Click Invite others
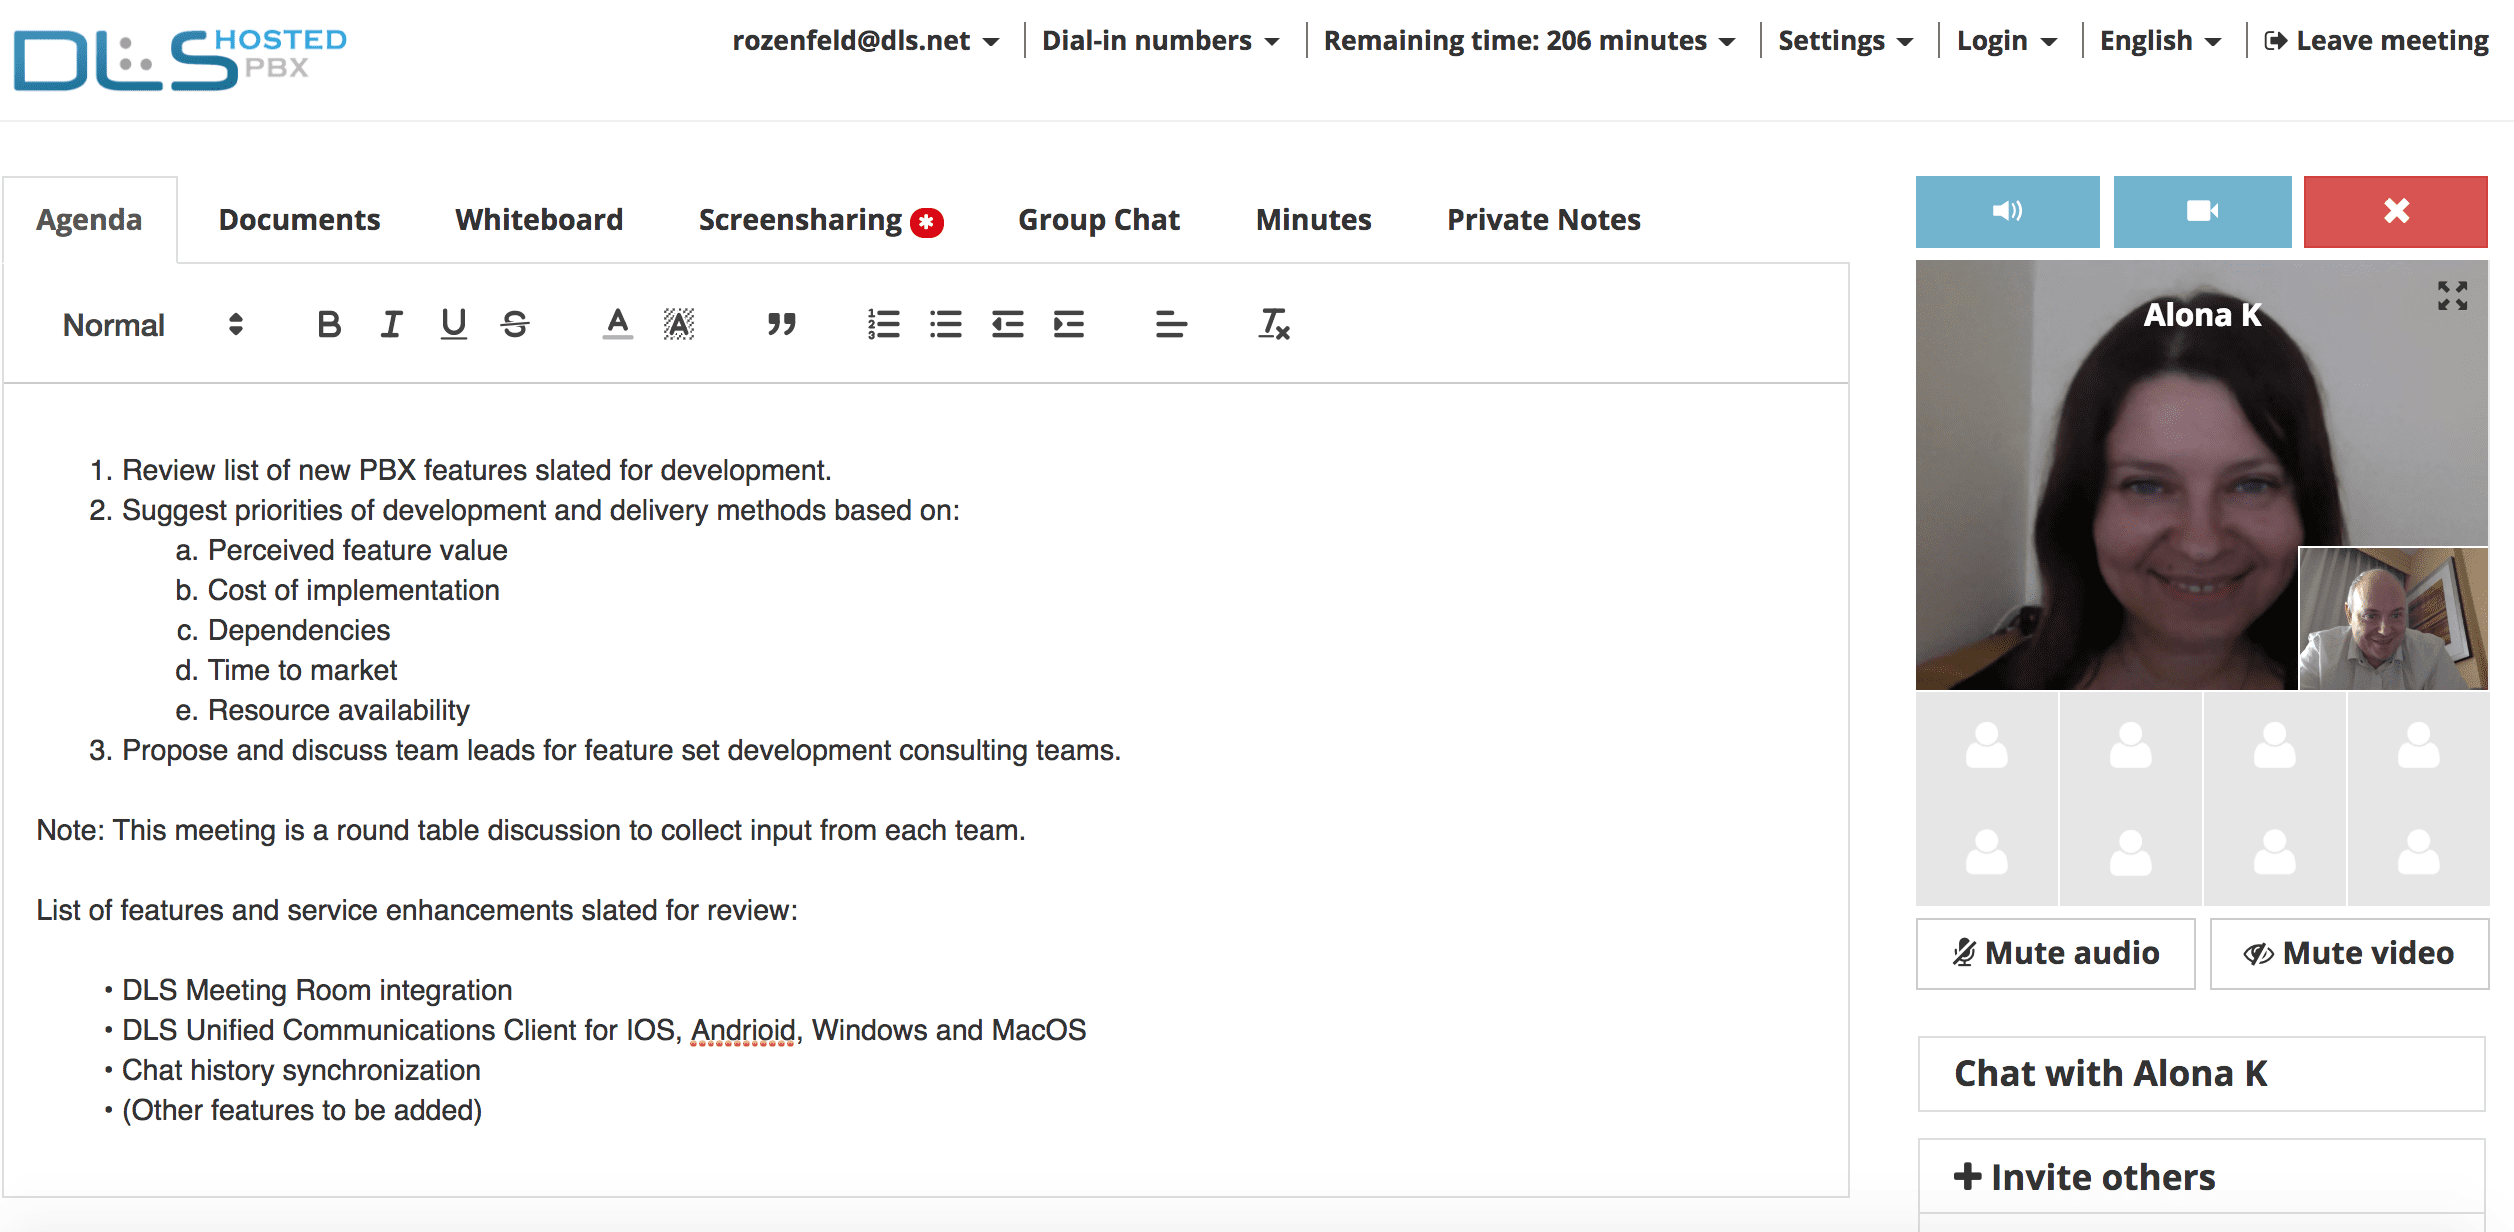Viewport: 2514px width, 1232px height. [x=2201, y=1177]
